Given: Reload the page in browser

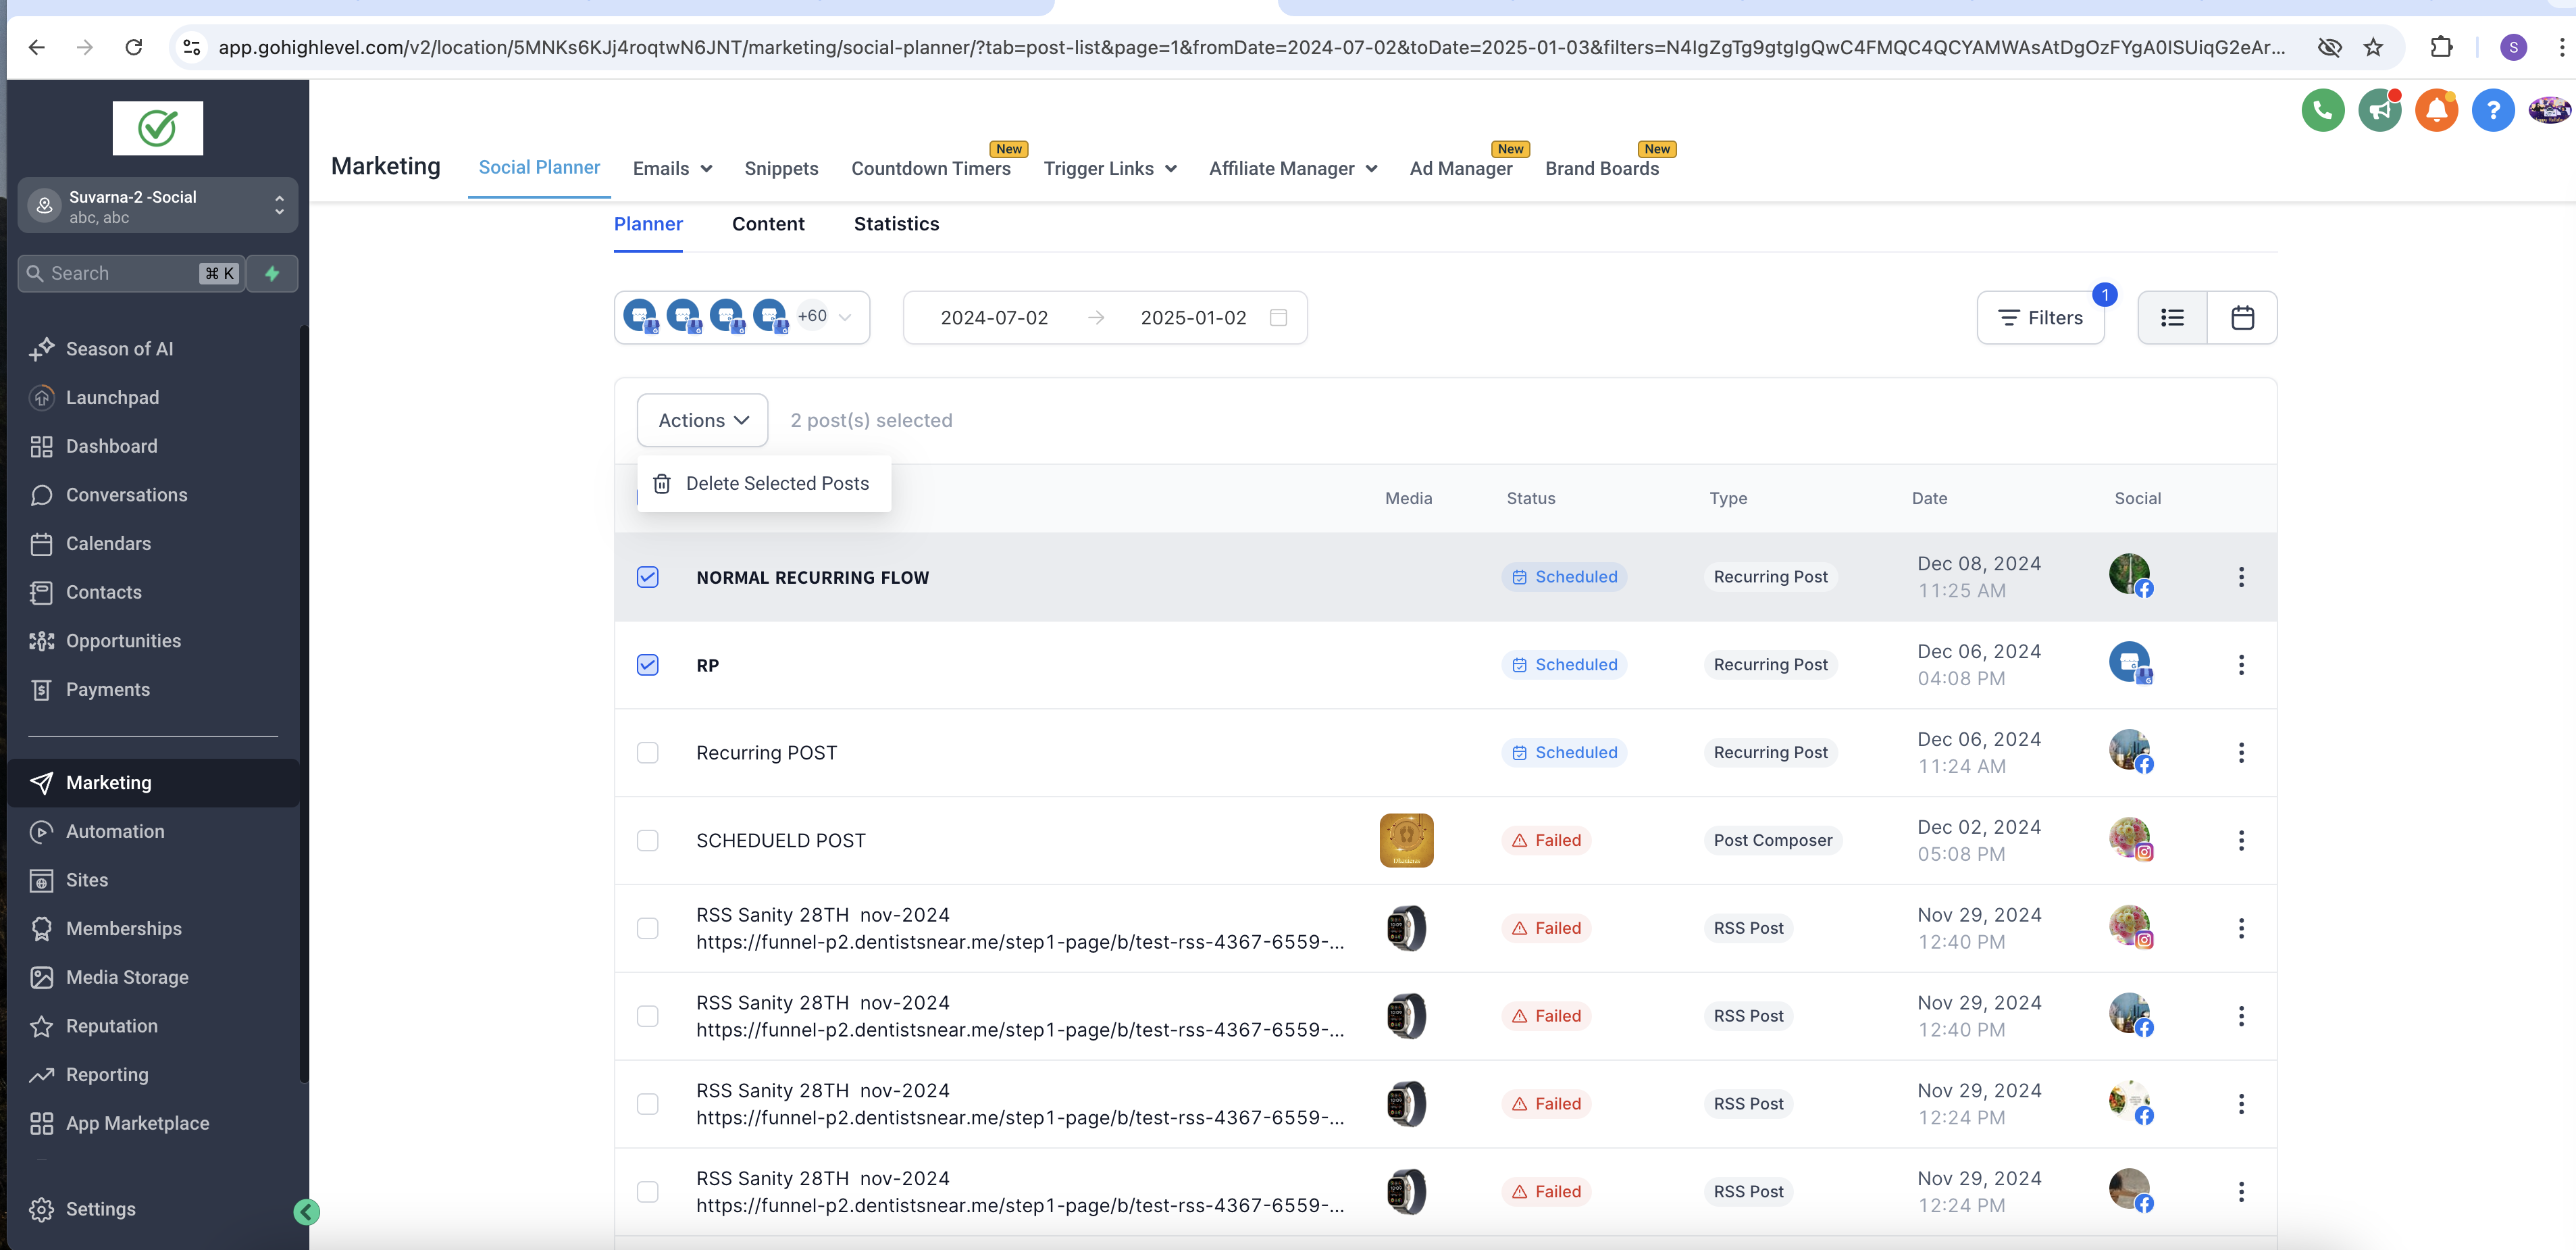Looking at the screenshot, I should click(x=133, y=47).
